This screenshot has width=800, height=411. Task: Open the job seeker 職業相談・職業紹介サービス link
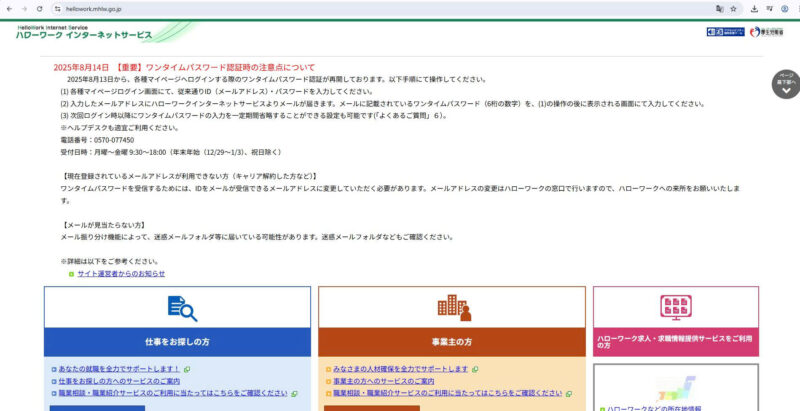pyautogui.click(x=173, y=393)
